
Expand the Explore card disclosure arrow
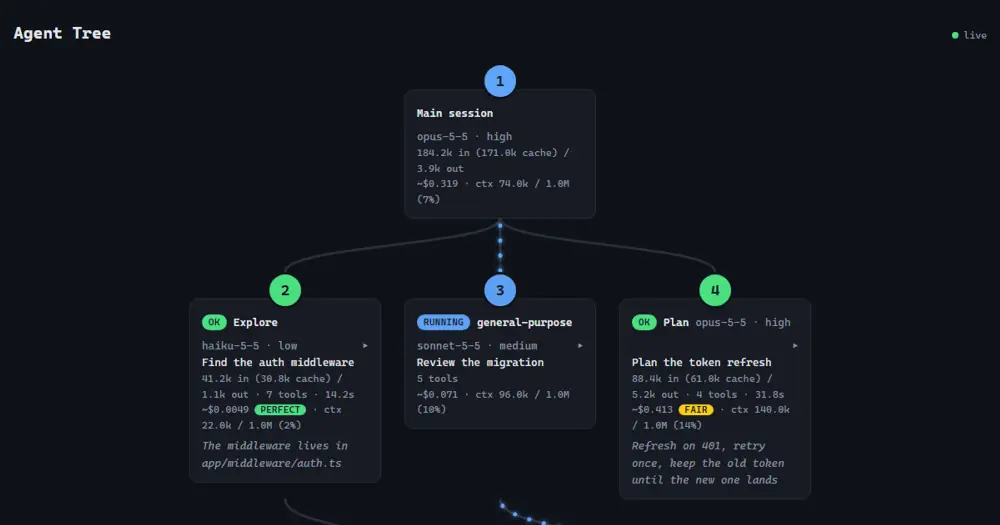tap(365, 346)
